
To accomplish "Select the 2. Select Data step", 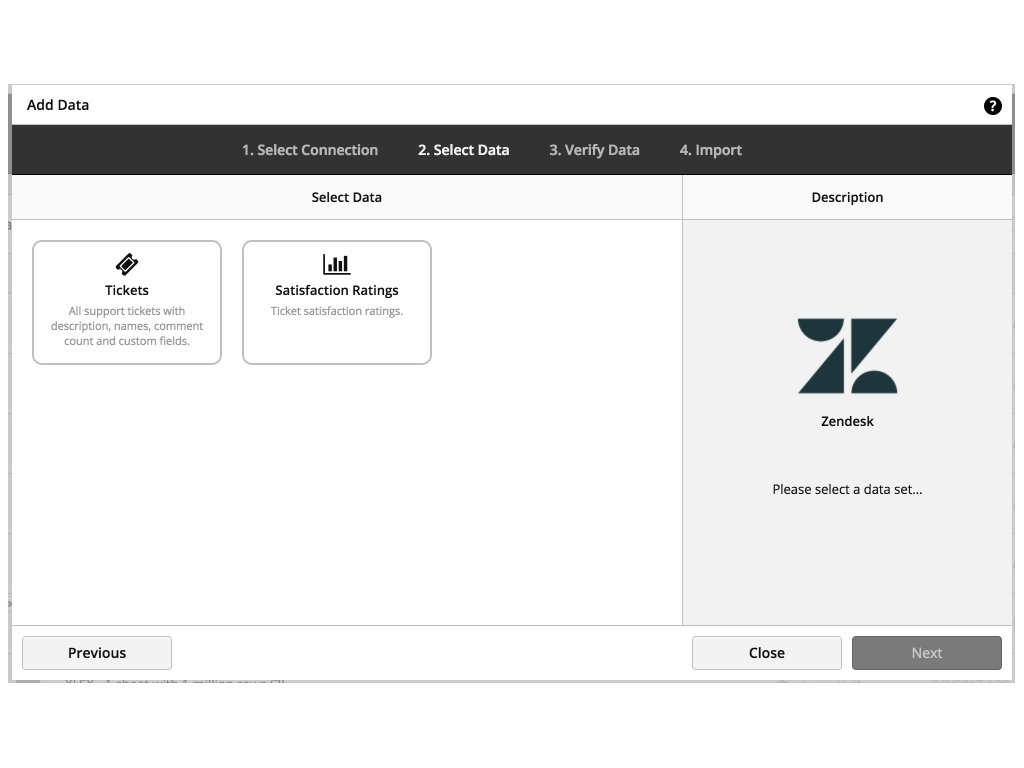I will (463, 150).
